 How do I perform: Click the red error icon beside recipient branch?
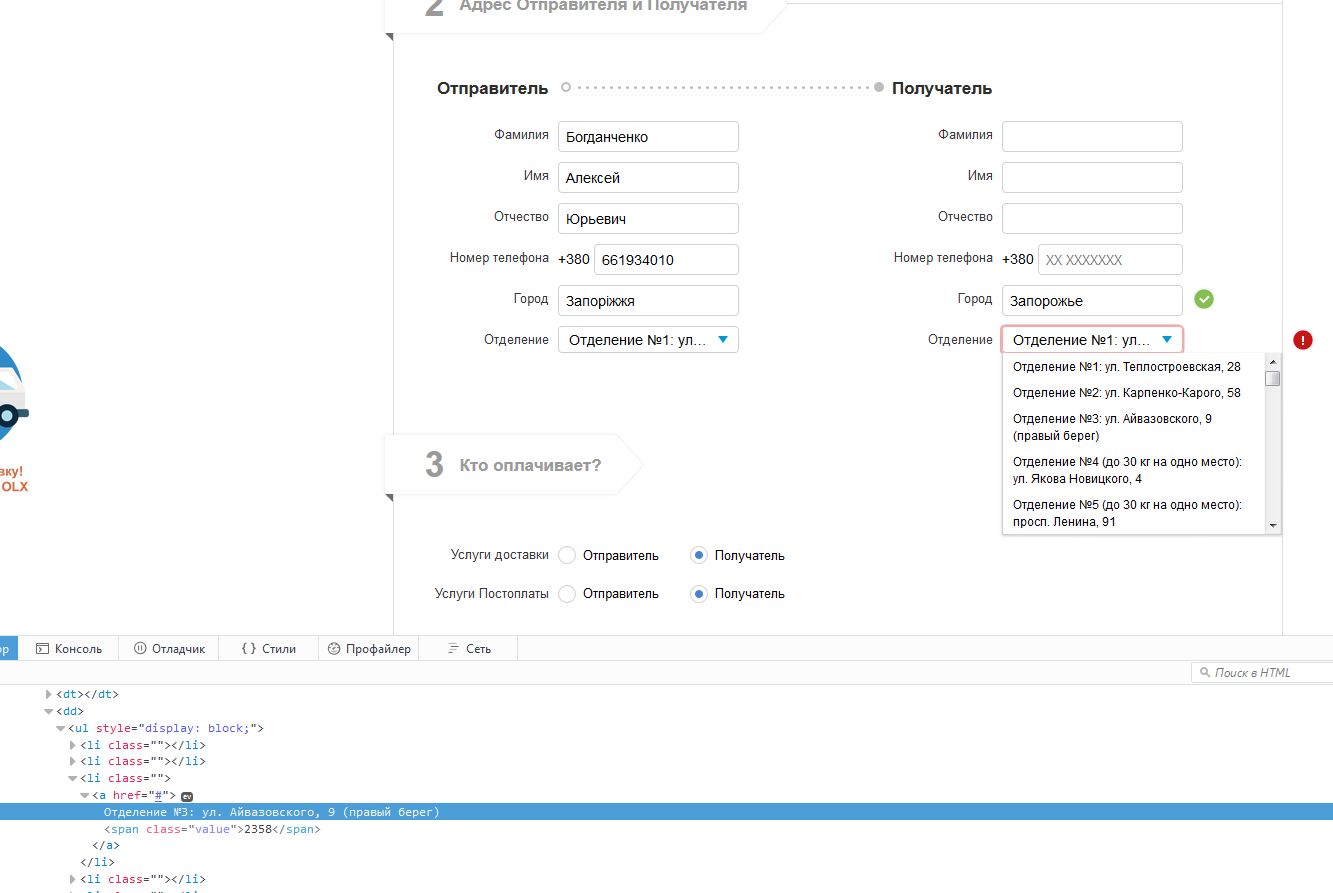pyautogui.click(x=1302, y=340)
